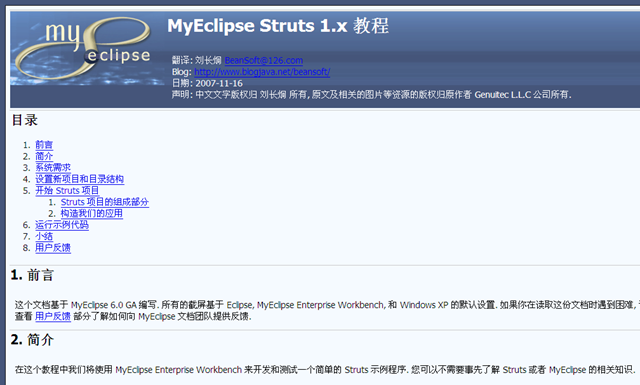Click the copyright notice mentioning Genuitec L.L.C
The height and width of the screenshot is (385, 640).
371,95
